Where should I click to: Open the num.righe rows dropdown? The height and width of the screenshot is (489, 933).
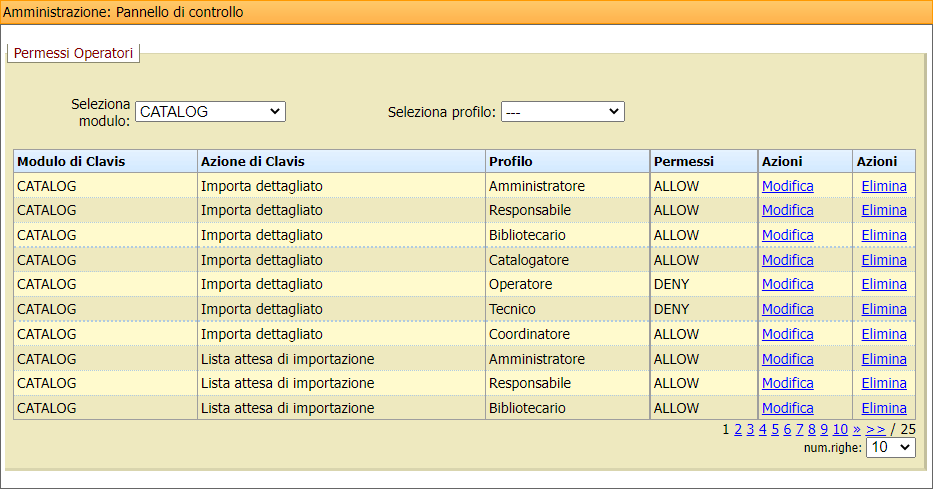coord(889,448)
